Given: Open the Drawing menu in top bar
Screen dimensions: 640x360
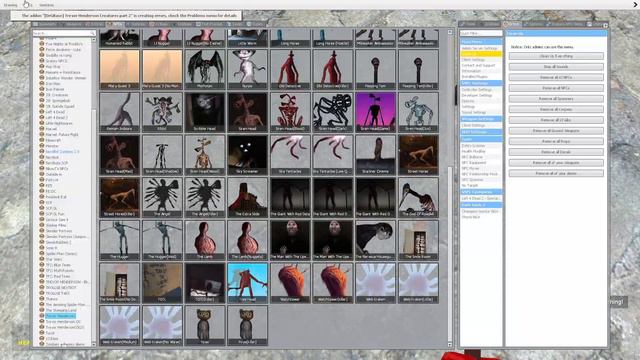Looking at the screenshot, I should (11, 5).
